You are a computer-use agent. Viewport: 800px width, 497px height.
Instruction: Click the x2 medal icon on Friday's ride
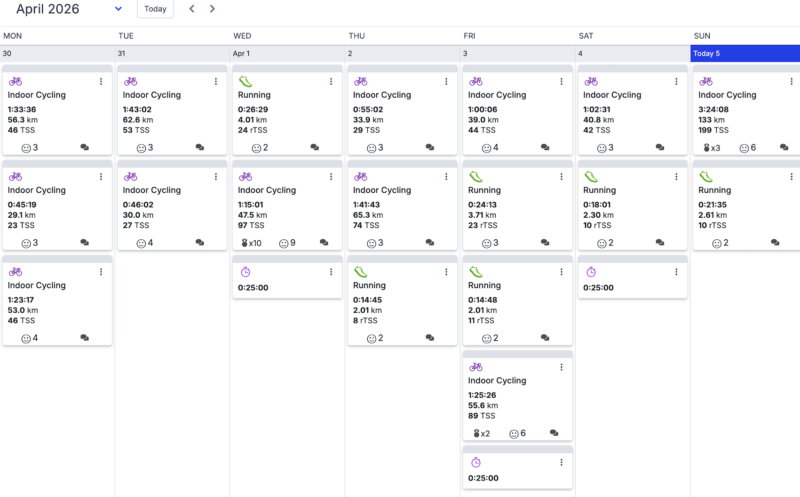point(476,433)
